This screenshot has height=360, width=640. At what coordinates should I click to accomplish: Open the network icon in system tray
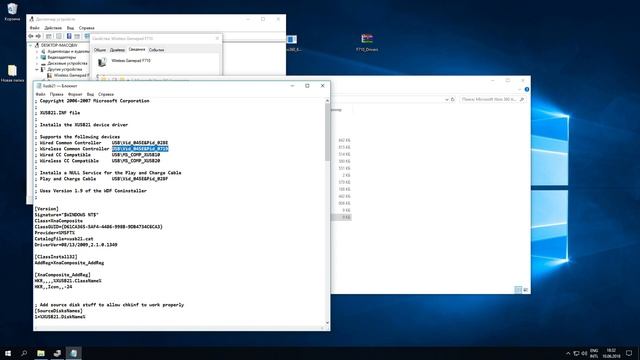(x=576, y=353)
